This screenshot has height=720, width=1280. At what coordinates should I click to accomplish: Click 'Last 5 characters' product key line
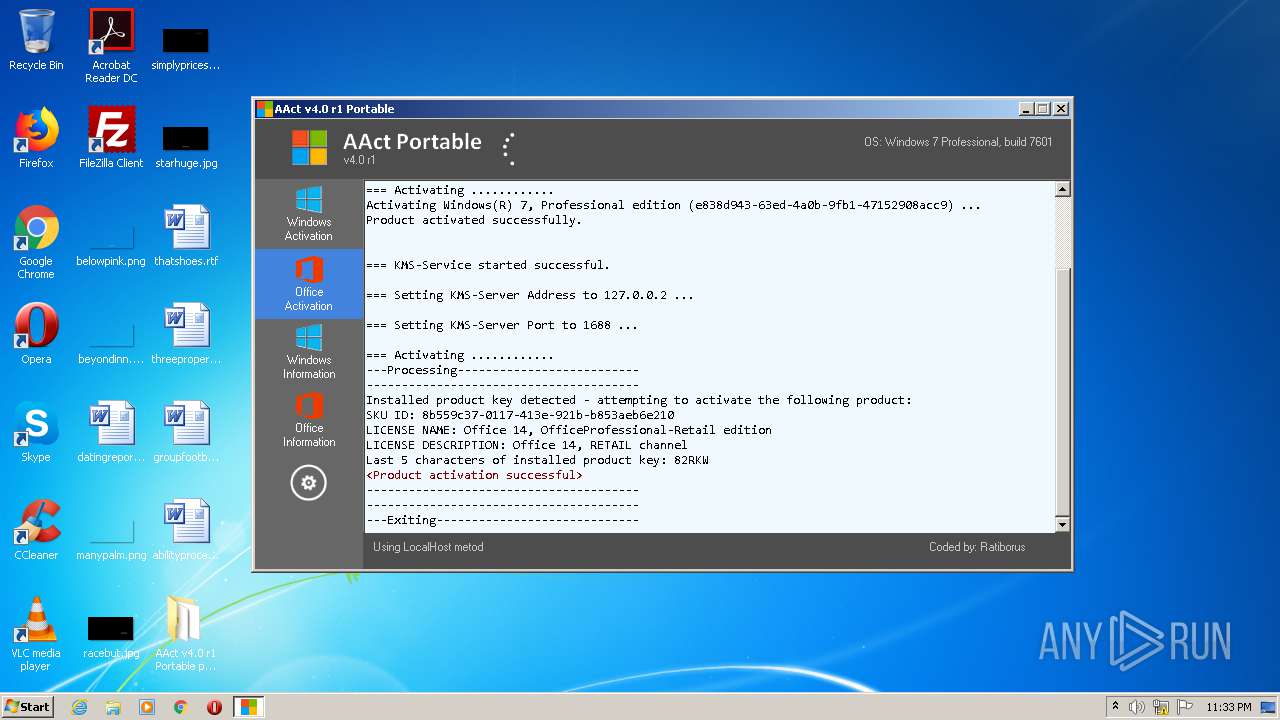537,460
